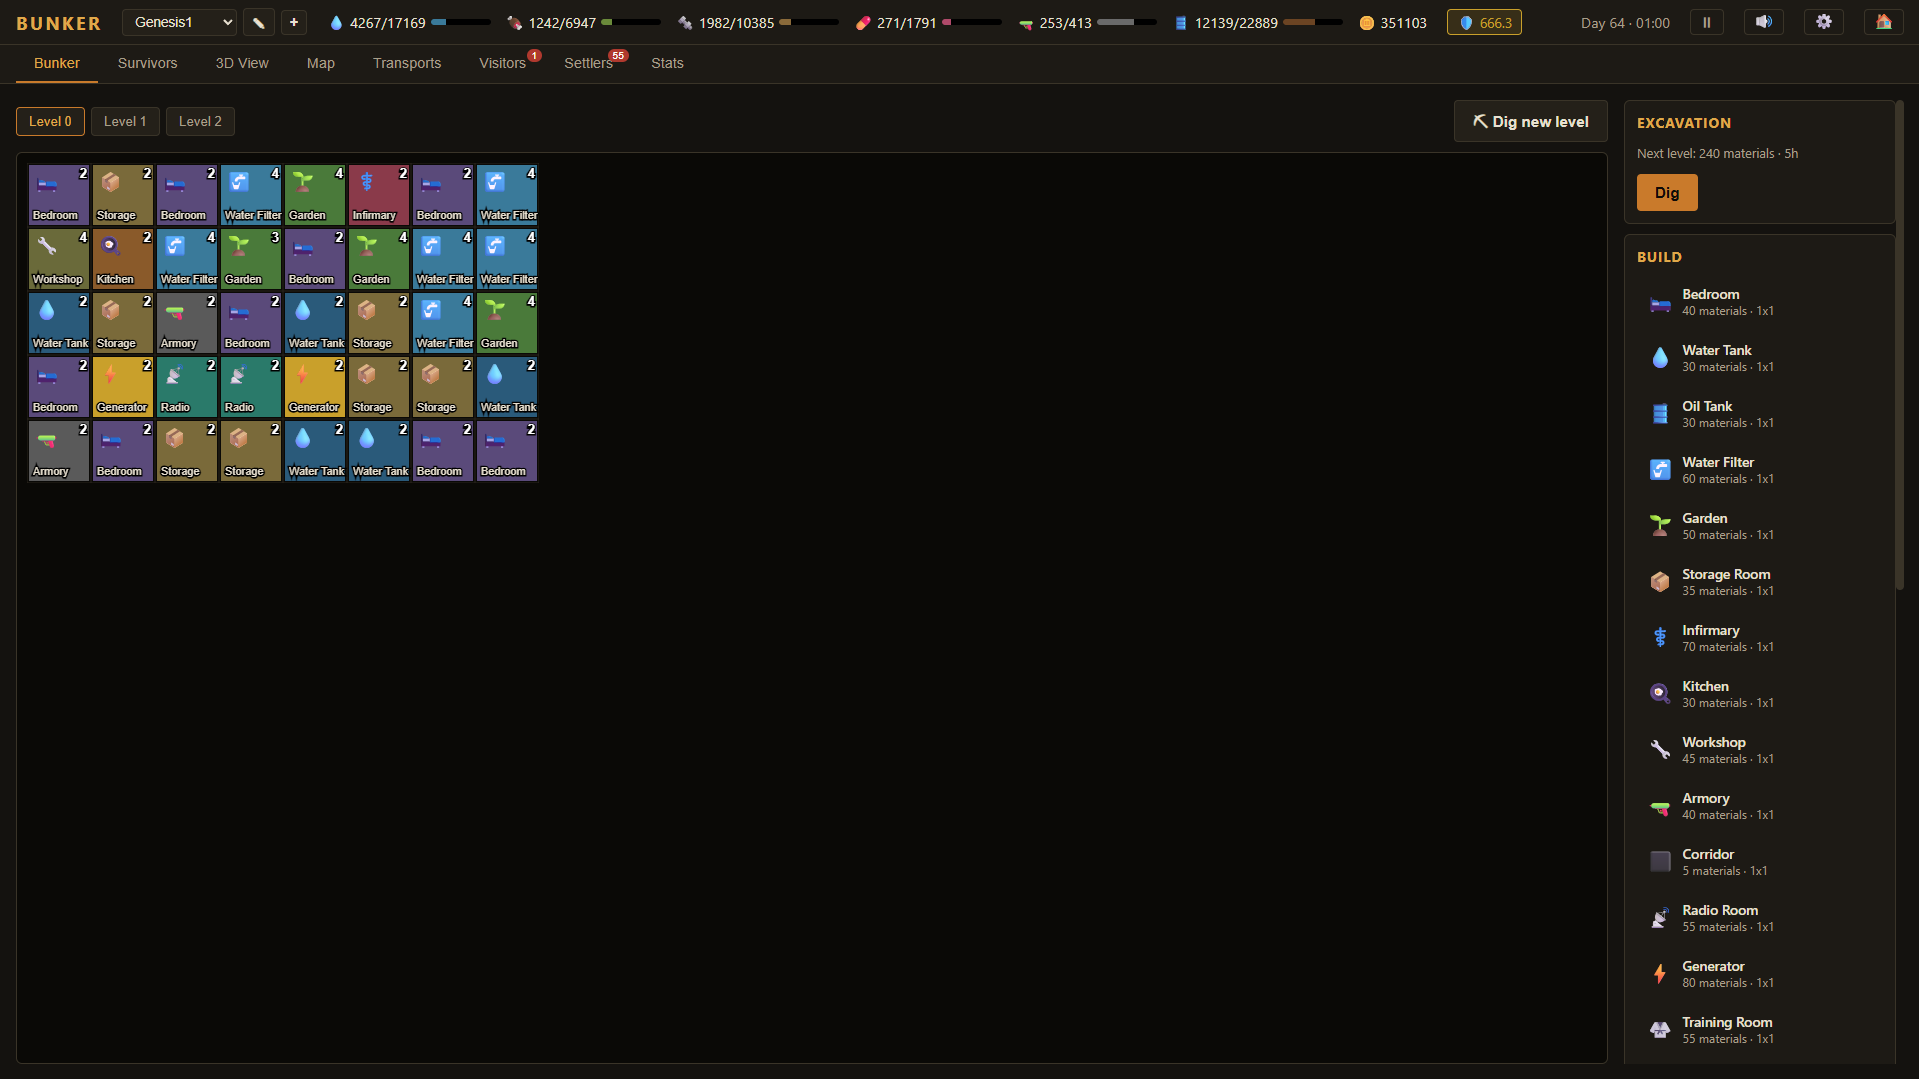Screen dimensions: 1919x1079
Task: Click the weapons bar beside 253/413
Action: coord(1127,22)
